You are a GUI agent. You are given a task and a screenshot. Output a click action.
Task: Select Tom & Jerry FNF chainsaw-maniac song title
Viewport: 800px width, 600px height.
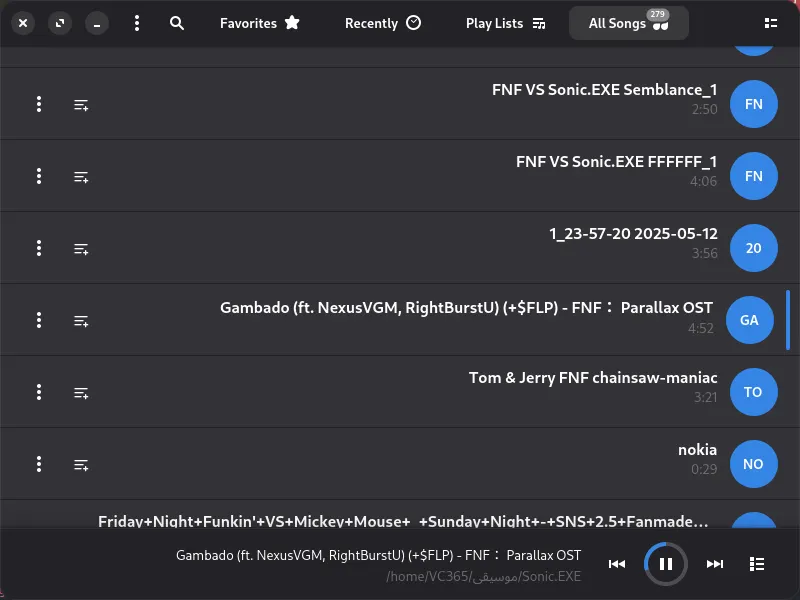[593, 378]
